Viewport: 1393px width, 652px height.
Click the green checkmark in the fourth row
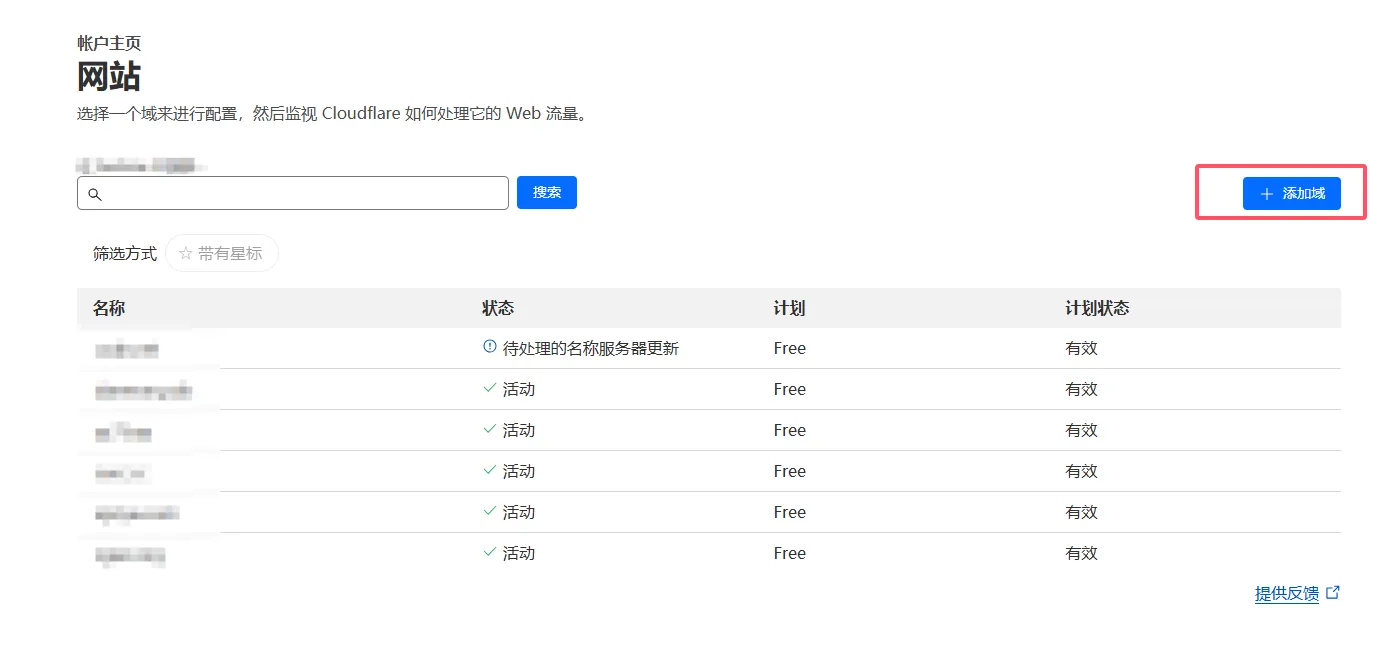489,470
